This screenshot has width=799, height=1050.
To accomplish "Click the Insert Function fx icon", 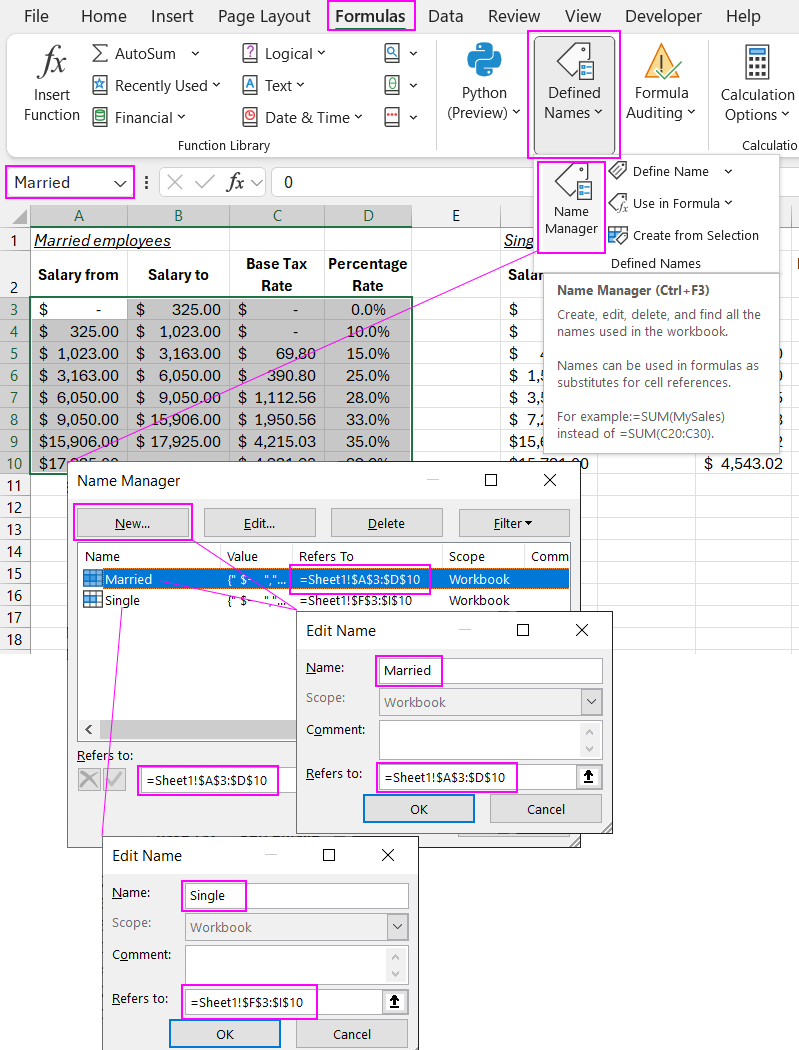I will (x=51, y=64).
